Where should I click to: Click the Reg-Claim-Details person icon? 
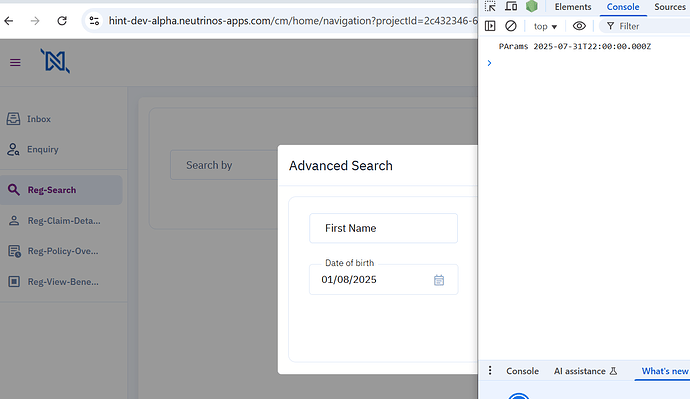(x=14, y=220)
